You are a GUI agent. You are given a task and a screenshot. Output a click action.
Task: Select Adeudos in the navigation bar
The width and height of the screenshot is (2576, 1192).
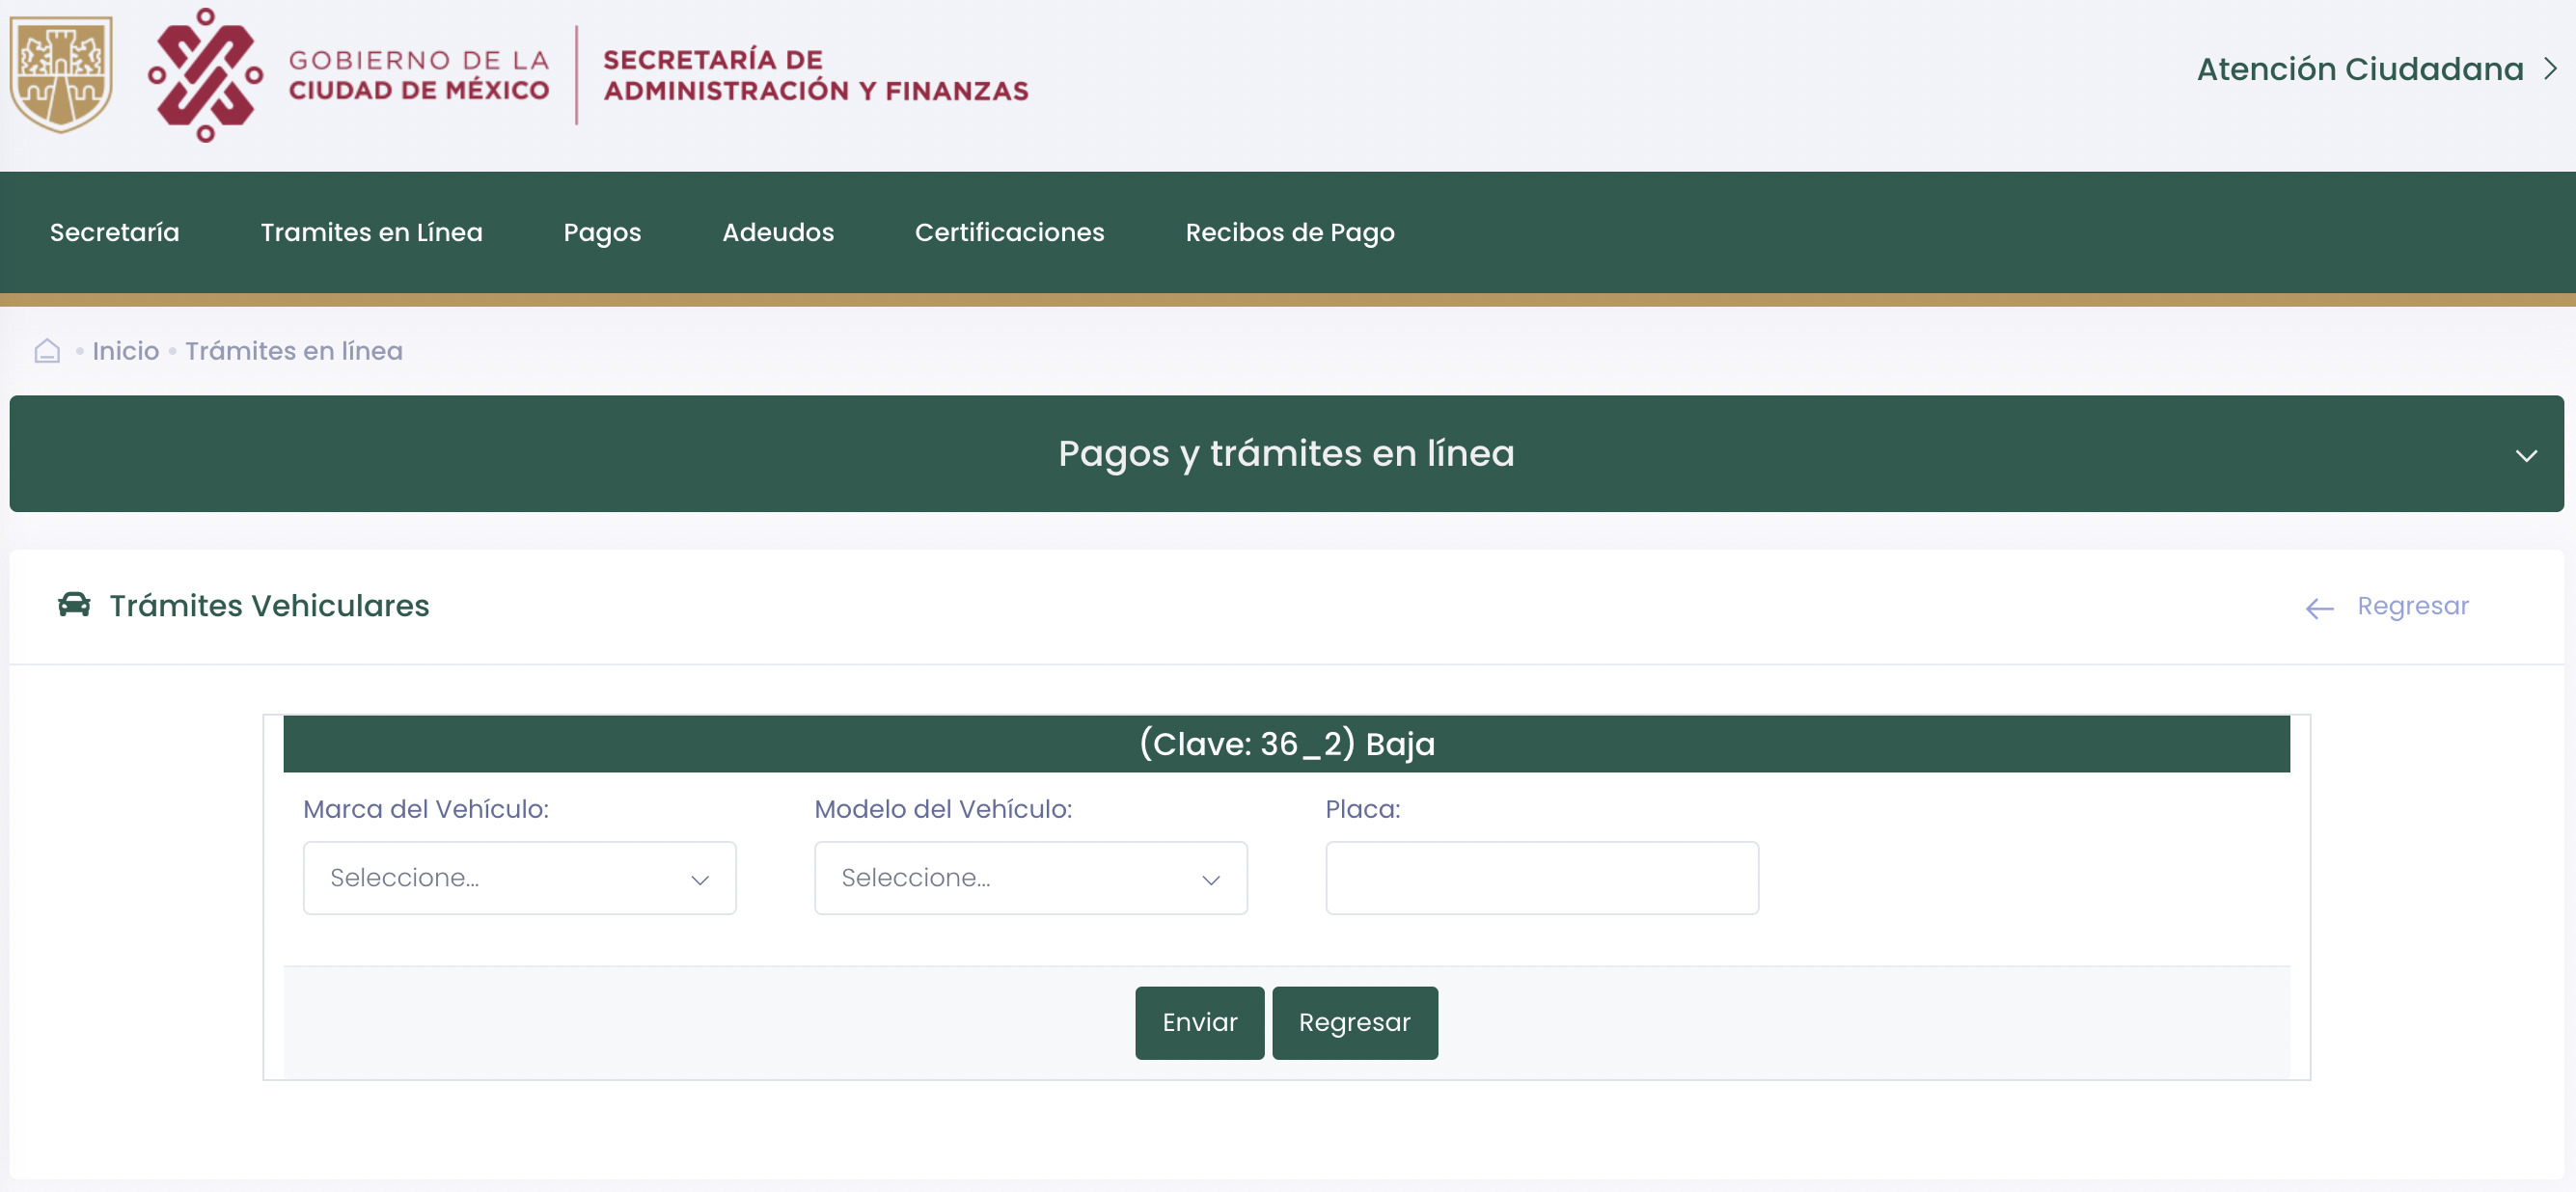coord(777,232)
